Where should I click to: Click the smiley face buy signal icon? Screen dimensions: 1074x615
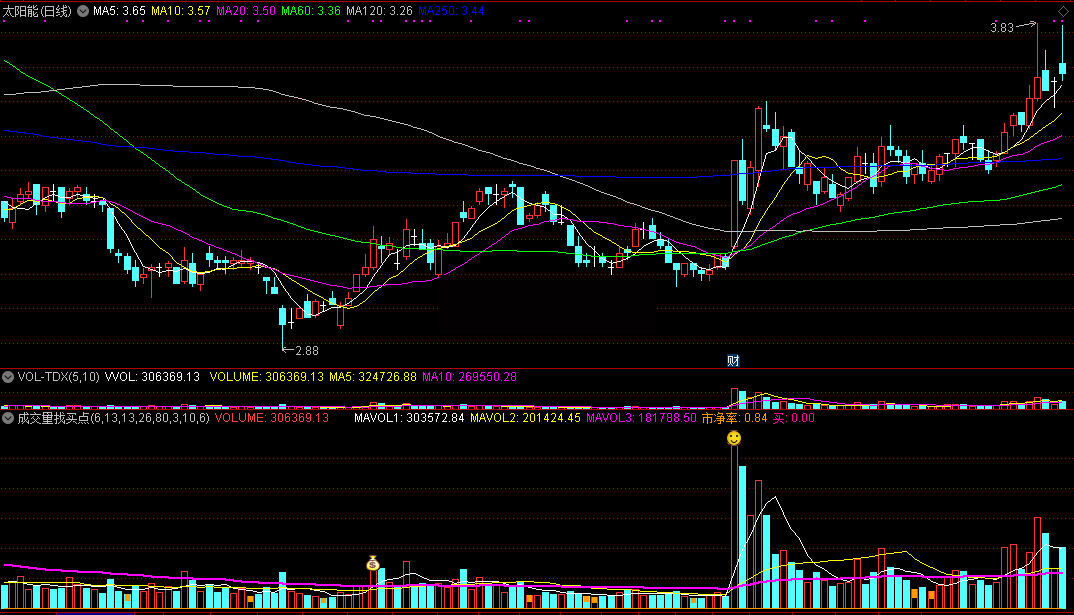[x=734, y=438]
